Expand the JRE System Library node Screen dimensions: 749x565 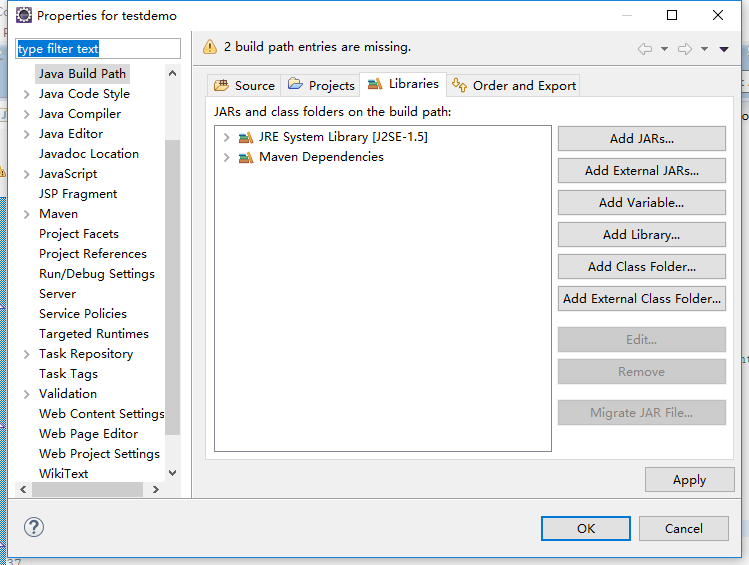click(x=226, y=138)
